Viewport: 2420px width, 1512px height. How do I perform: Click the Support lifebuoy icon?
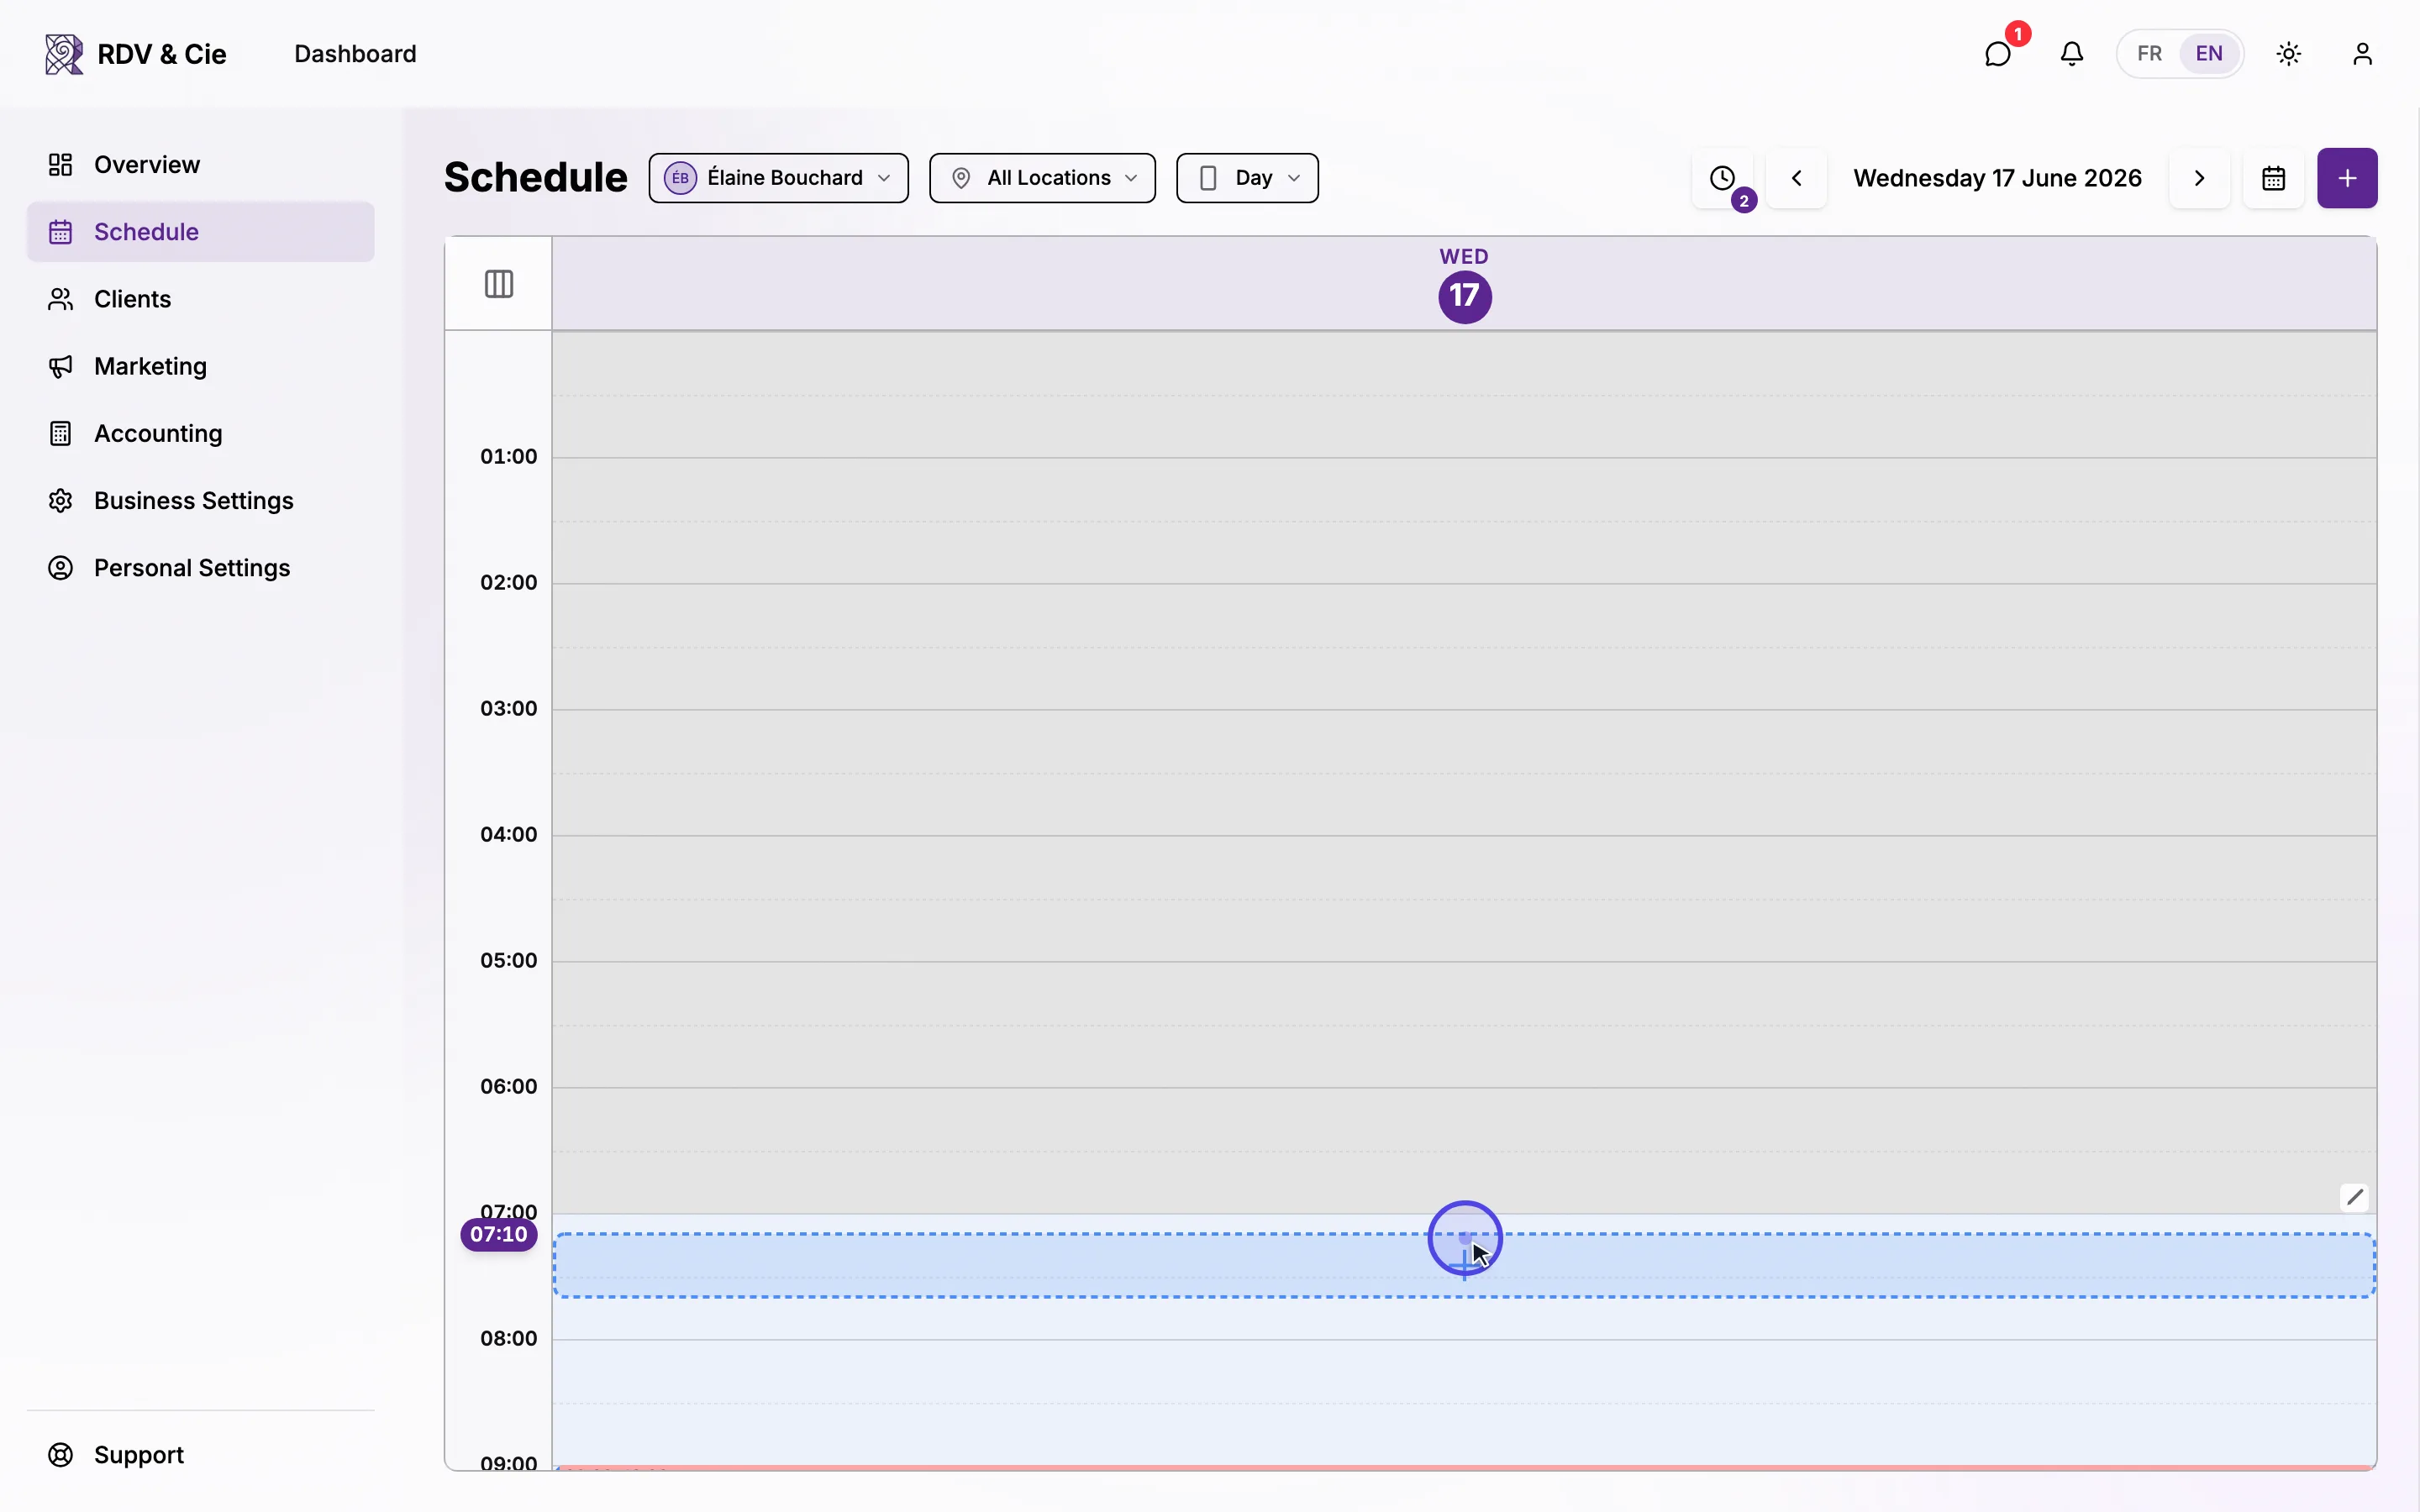[61, 1455]
